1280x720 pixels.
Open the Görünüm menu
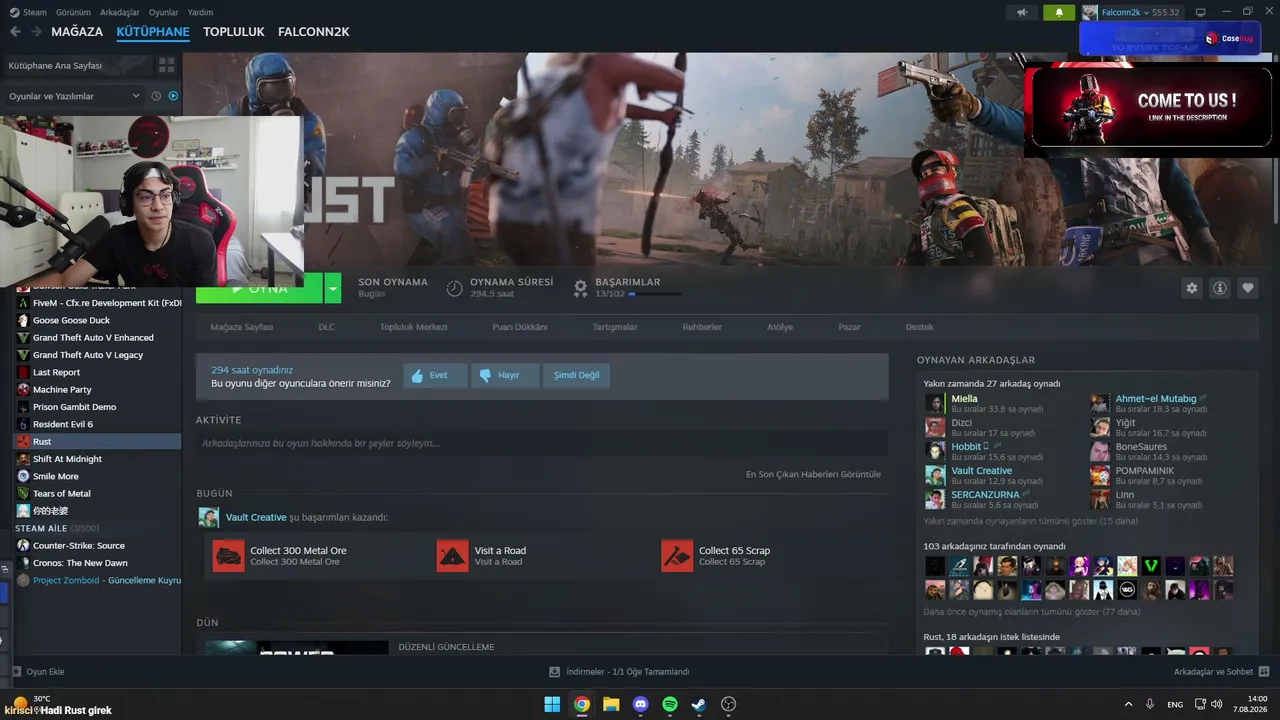click(x=73, y=12)
